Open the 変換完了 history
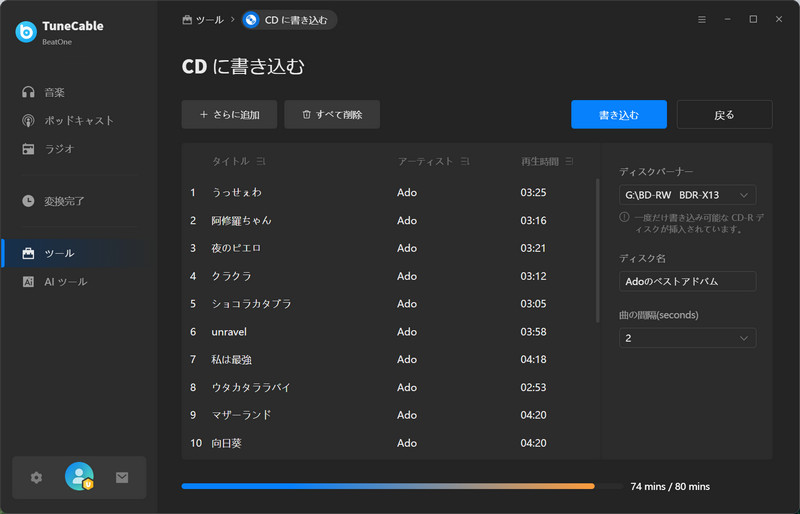Viewport: 800px width, 514px height. click(53, 201)
